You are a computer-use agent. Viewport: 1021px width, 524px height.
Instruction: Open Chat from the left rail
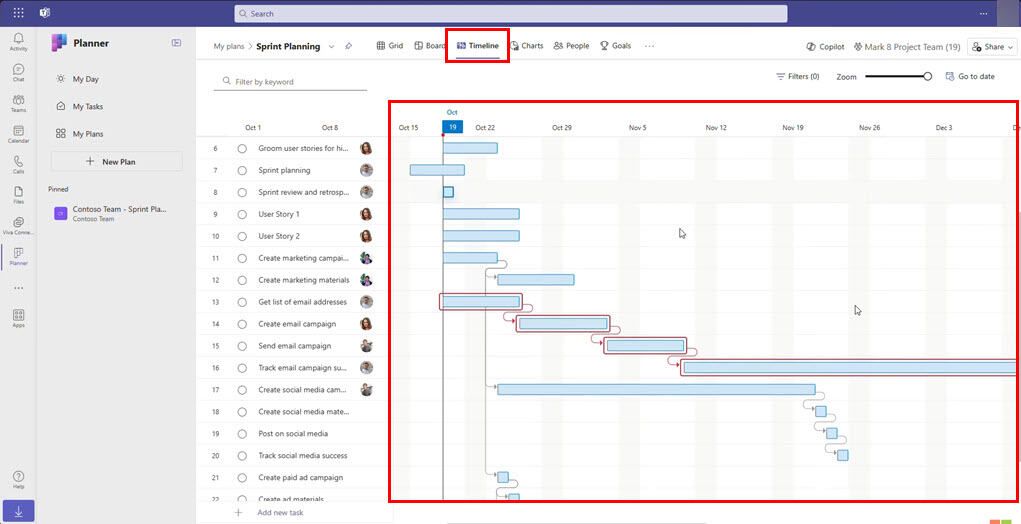18,72
